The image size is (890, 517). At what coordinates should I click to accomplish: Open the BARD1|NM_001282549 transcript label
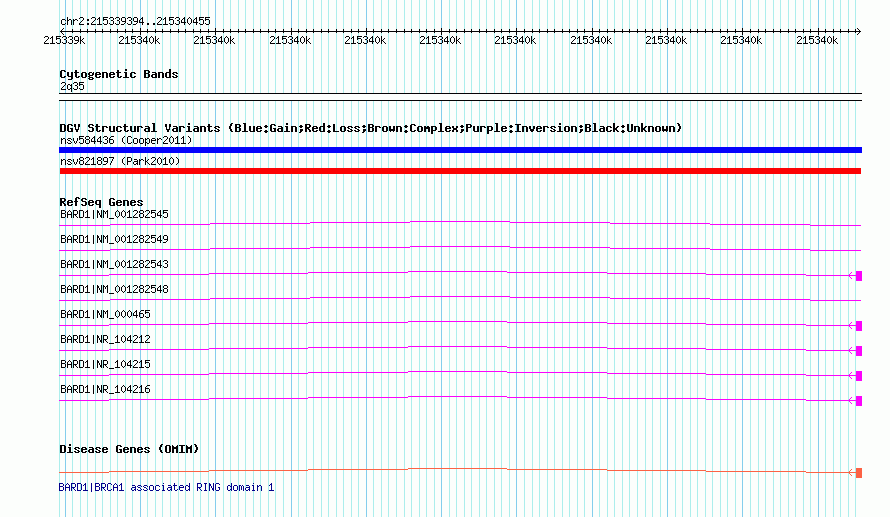pos(114,239)
